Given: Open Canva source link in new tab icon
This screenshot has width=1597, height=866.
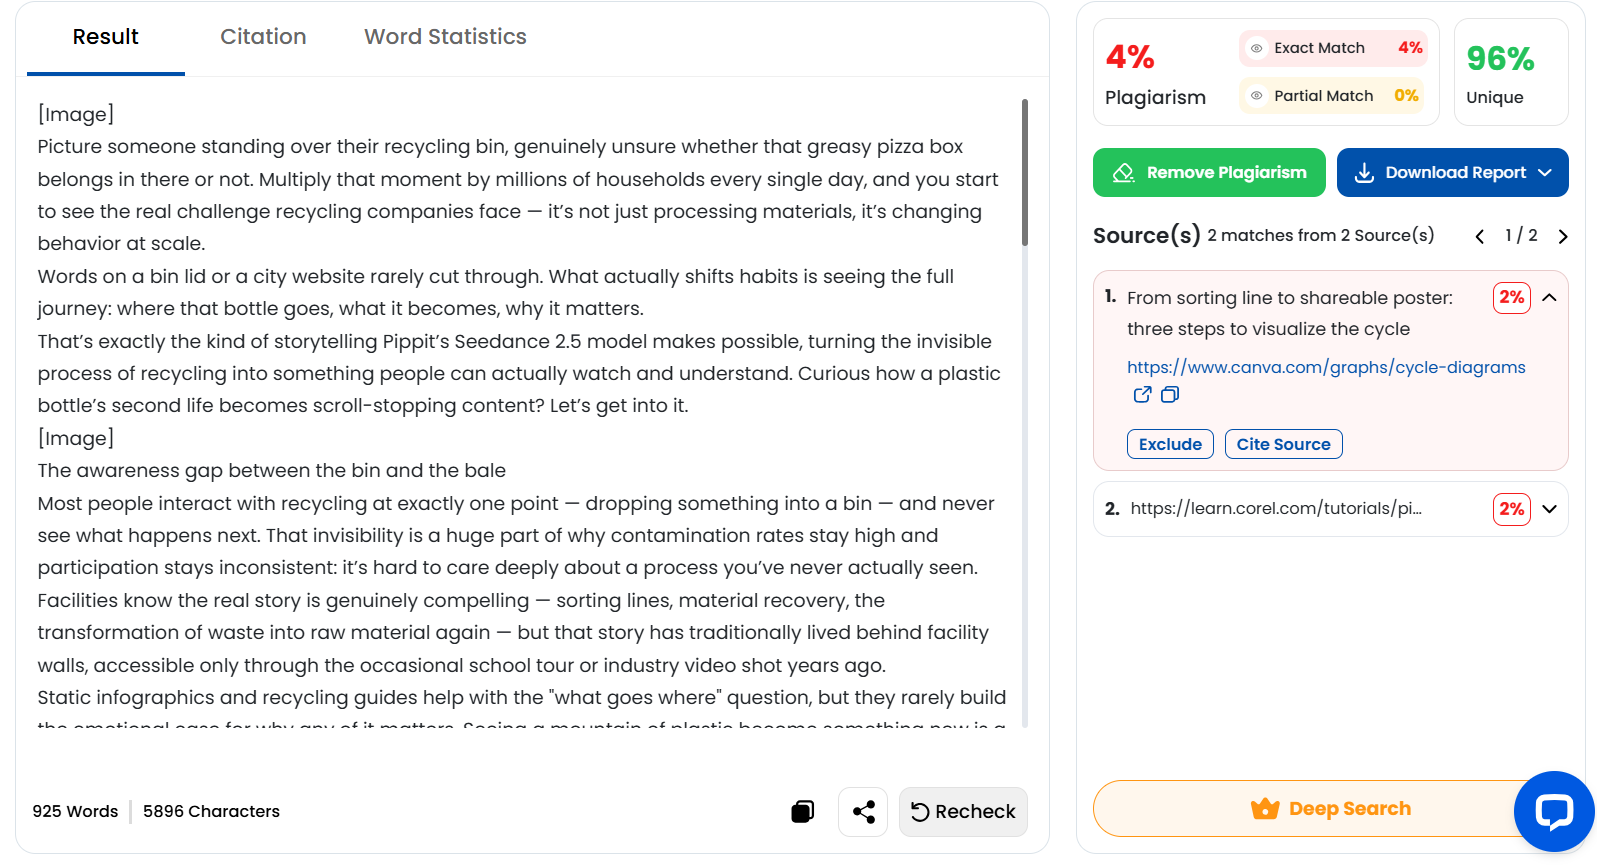Looking at the screenshot, I should click(x=1142, y=395).
